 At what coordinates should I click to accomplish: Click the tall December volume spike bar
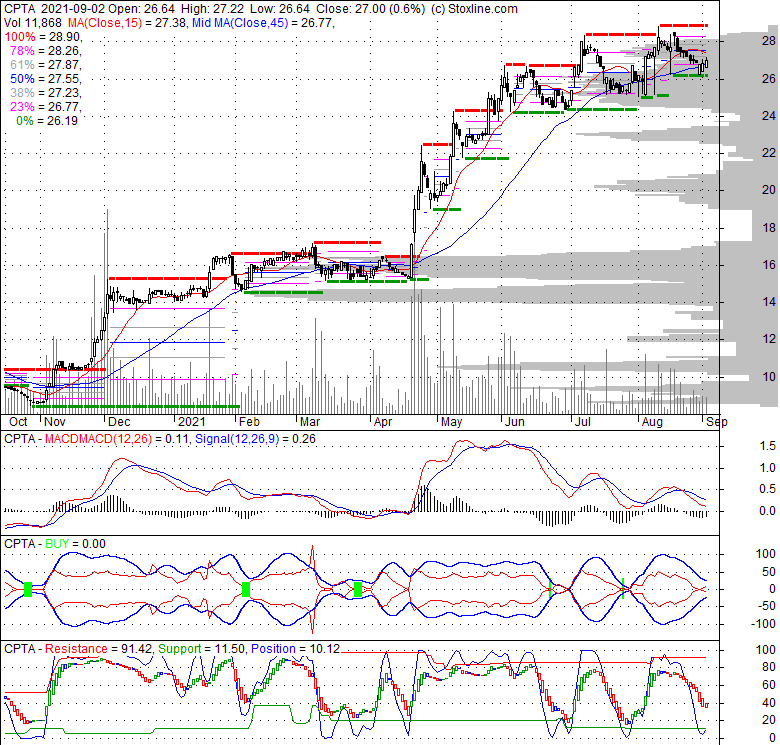(x=107, y=311)
